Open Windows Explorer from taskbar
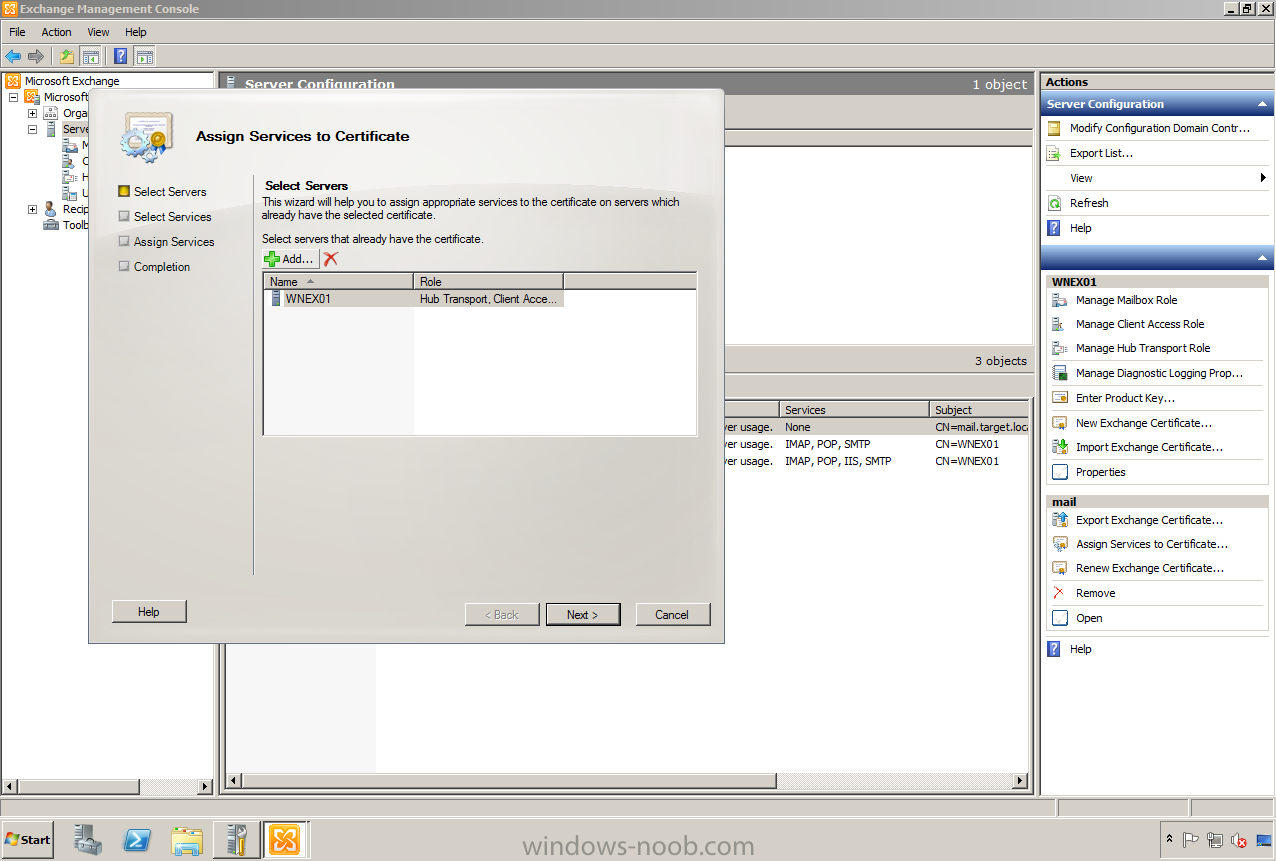Screen dimensions: 1276x861 (187, 839)
